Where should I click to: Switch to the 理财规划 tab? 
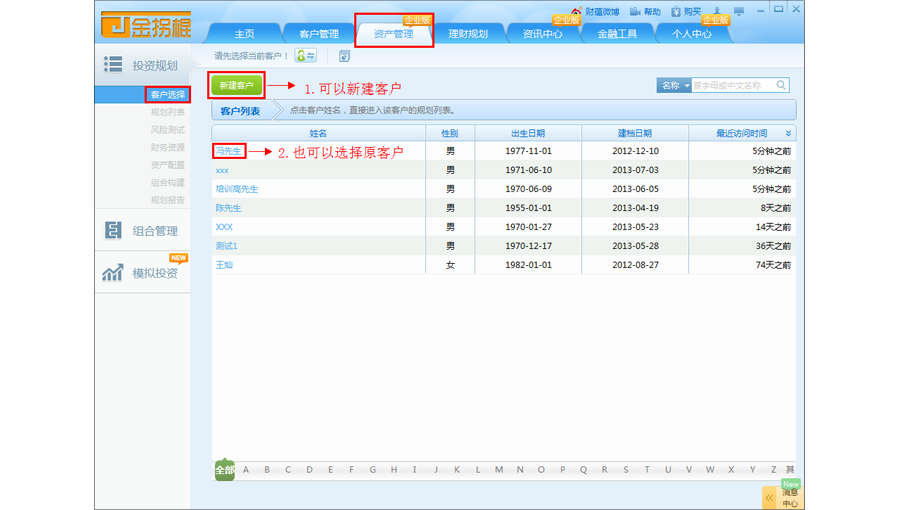(468, 34)
